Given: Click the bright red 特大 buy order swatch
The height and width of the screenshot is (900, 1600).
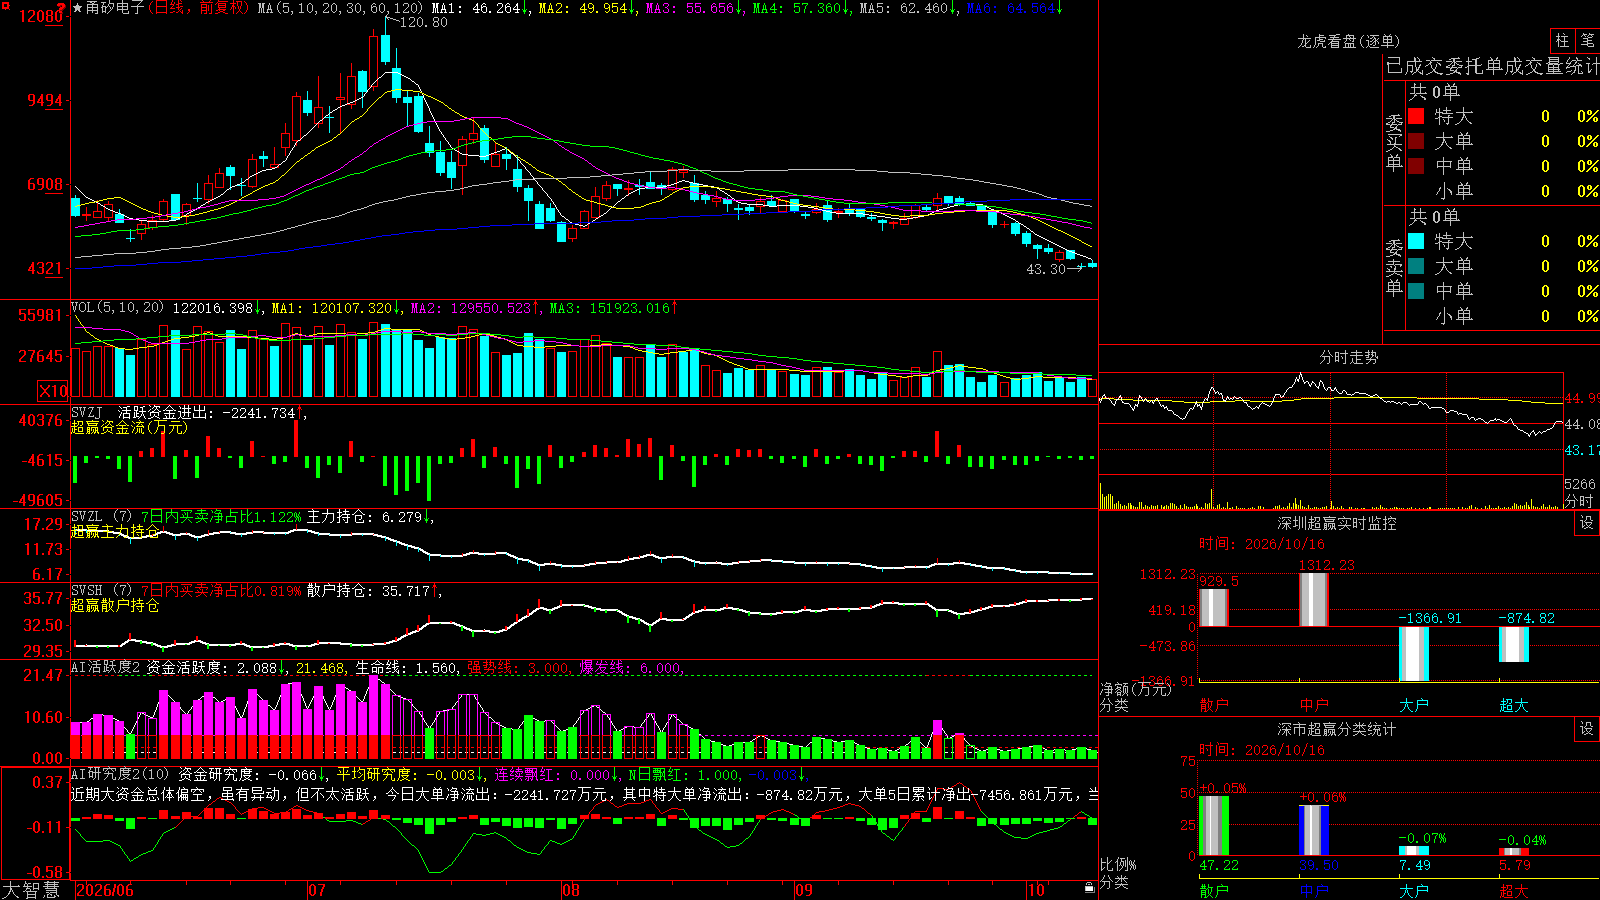Looking at the screenshot, I should pyautogui.click(x=1416, y=116).
